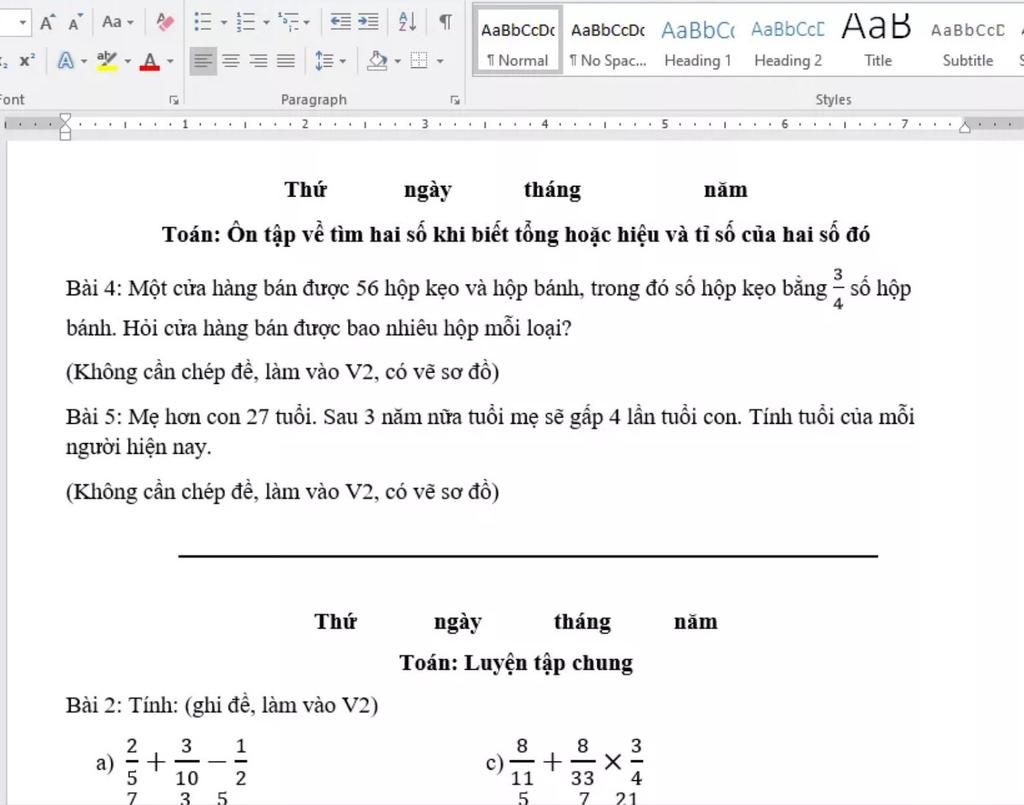The width and height of the screenshot is (1024, 805).
Task: Apply a bulleted list
Action: coord(203,22)
